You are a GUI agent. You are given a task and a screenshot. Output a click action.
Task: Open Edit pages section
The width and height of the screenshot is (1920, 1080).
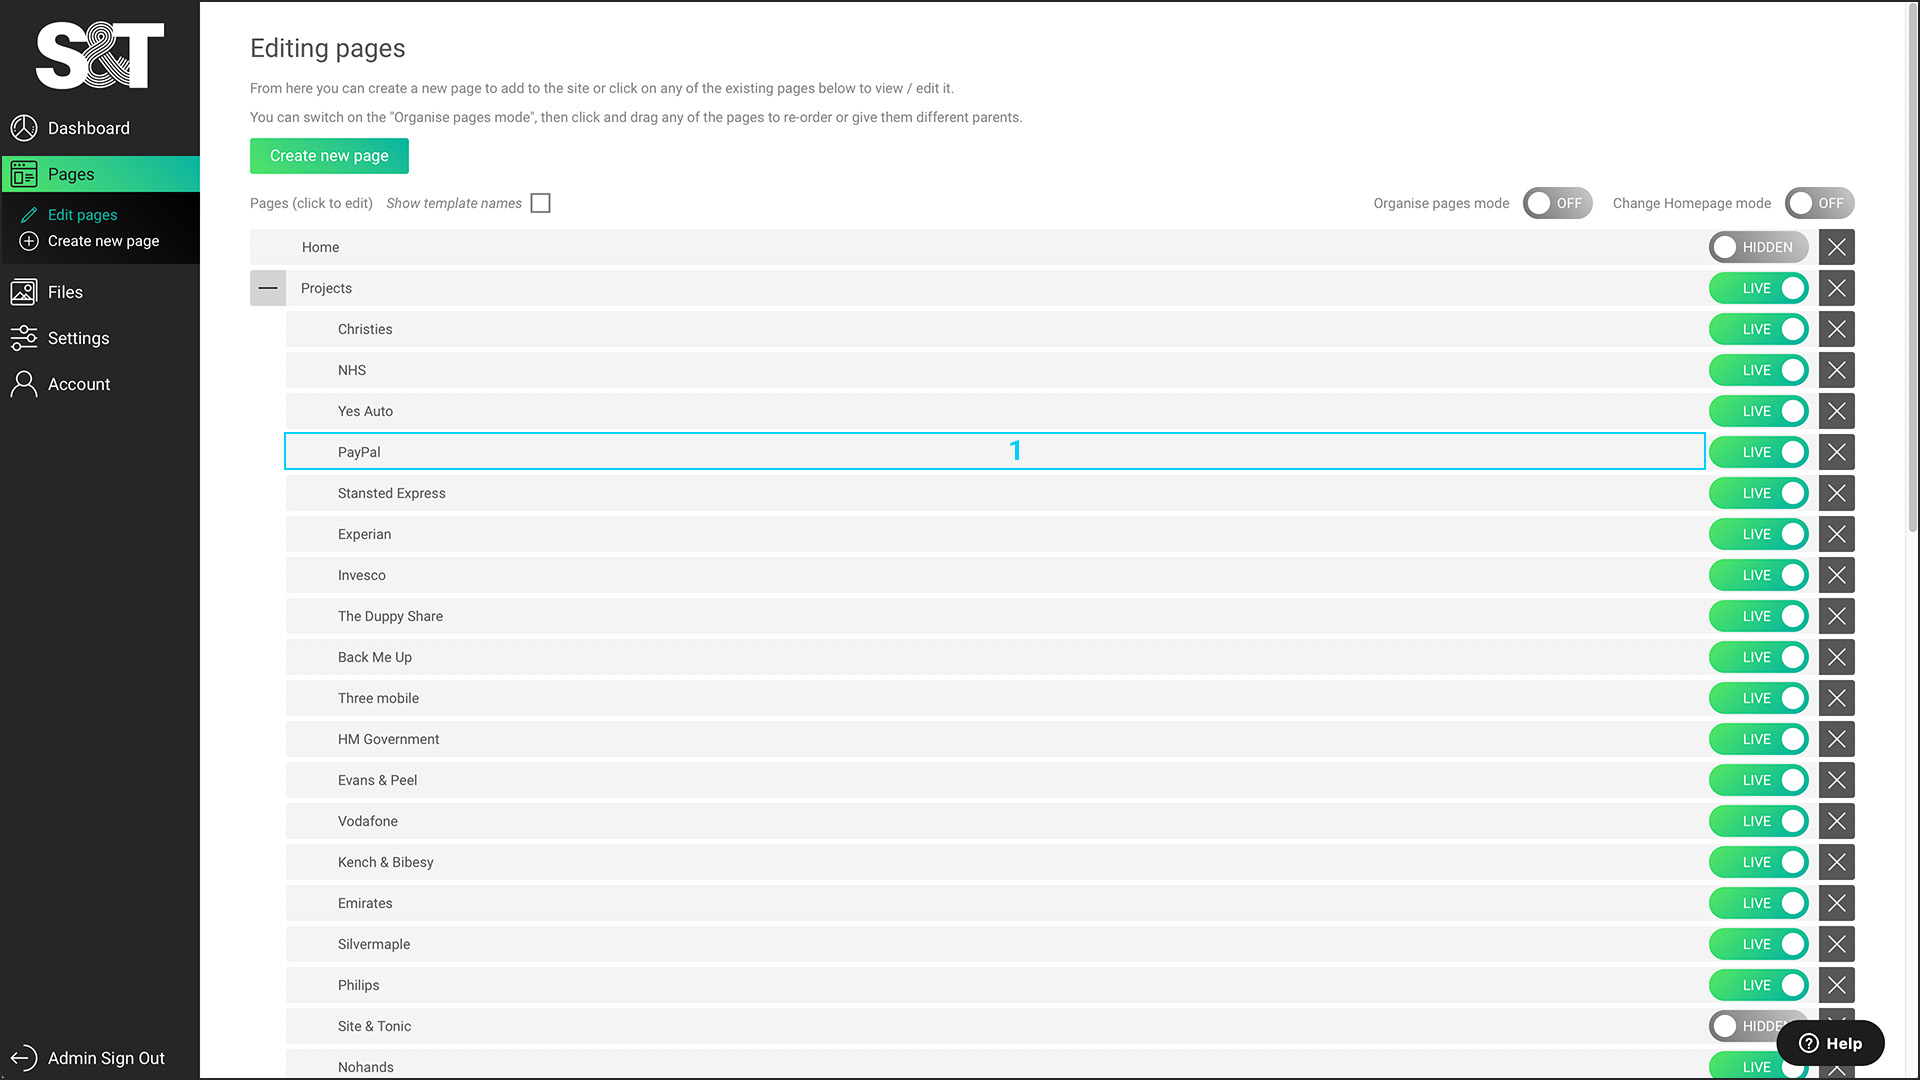(x=82, y=212)
